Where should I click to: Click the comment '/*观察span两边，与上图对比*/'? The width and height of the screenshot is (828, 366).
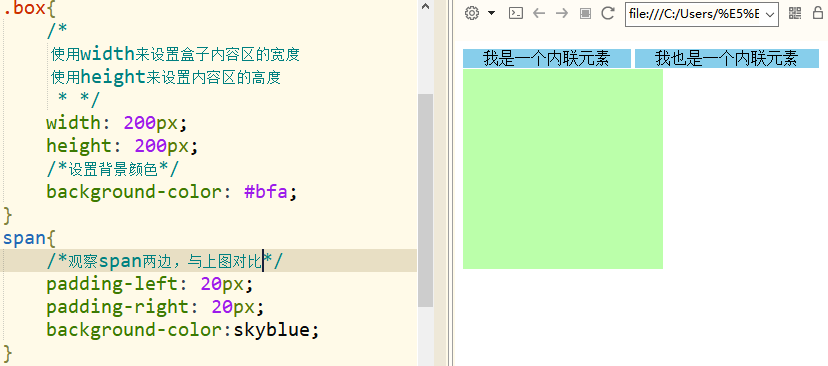[165, 261]
